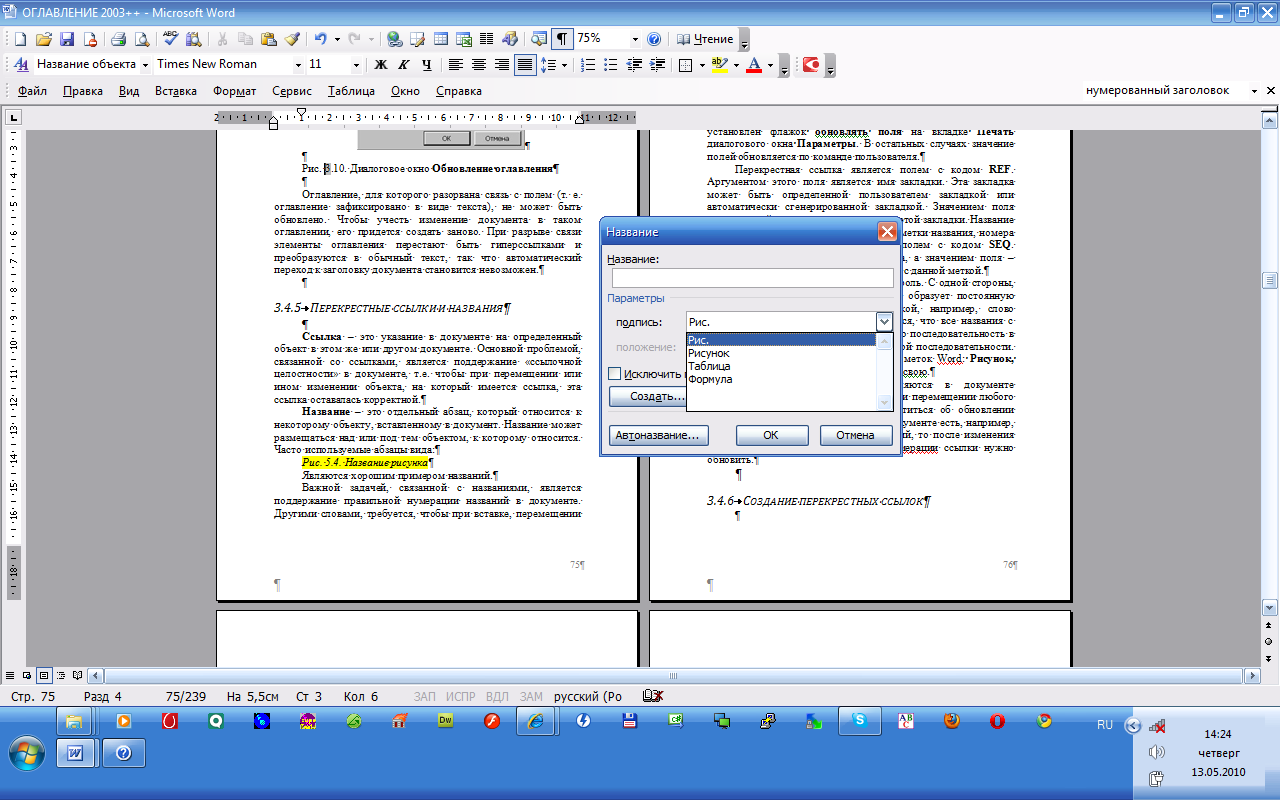The height and width of the screenshot is (800, 1280).
Task: Tick the 'Исключить' checkbox in the dialog
Action: [615, 373]
